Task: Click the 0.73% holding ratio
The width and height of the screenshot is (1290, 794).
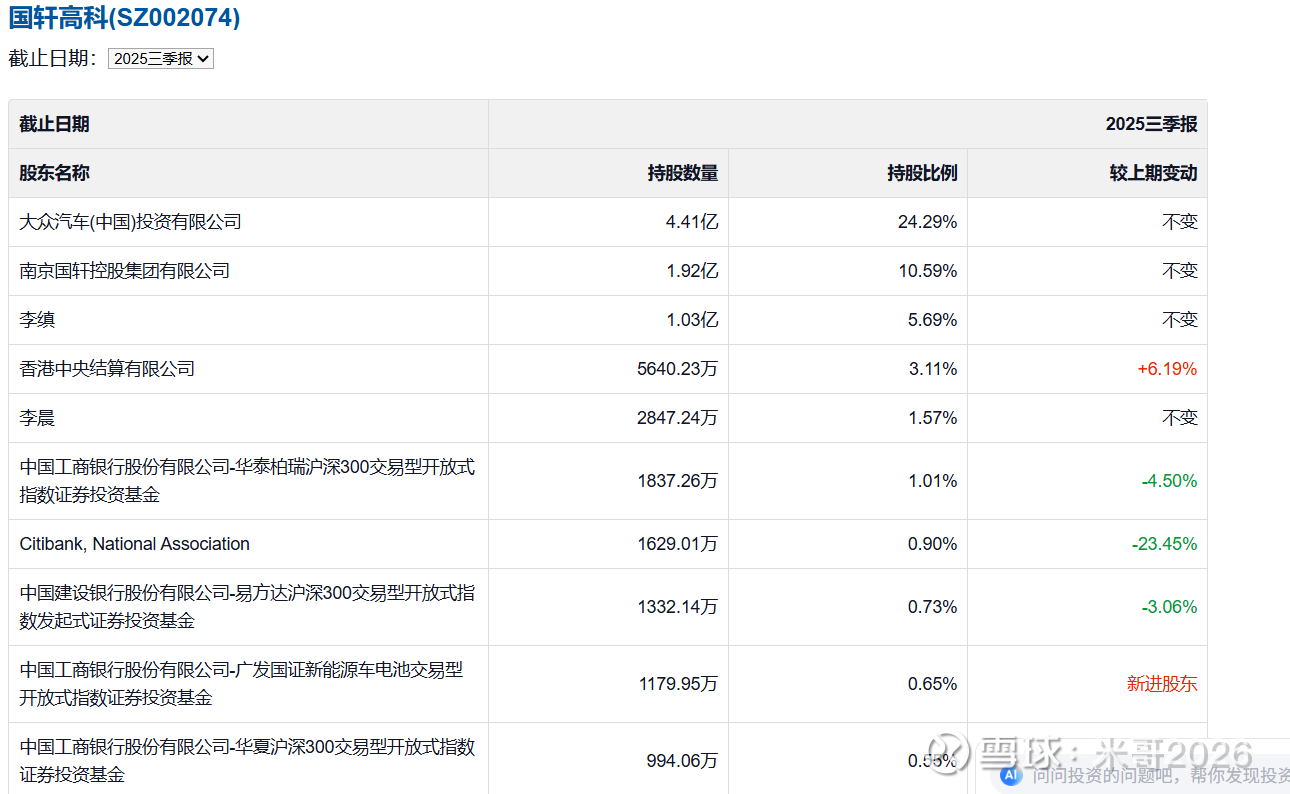Action: [932, 607]
